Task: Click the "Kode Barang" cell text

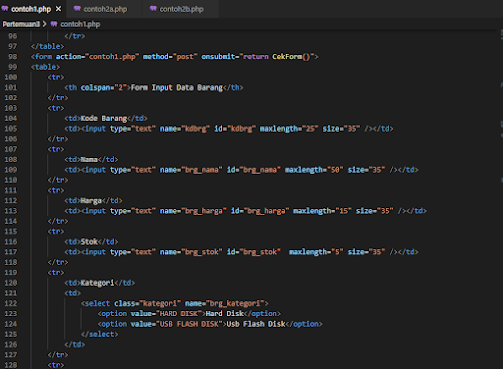Action: (x=104, y=118)
